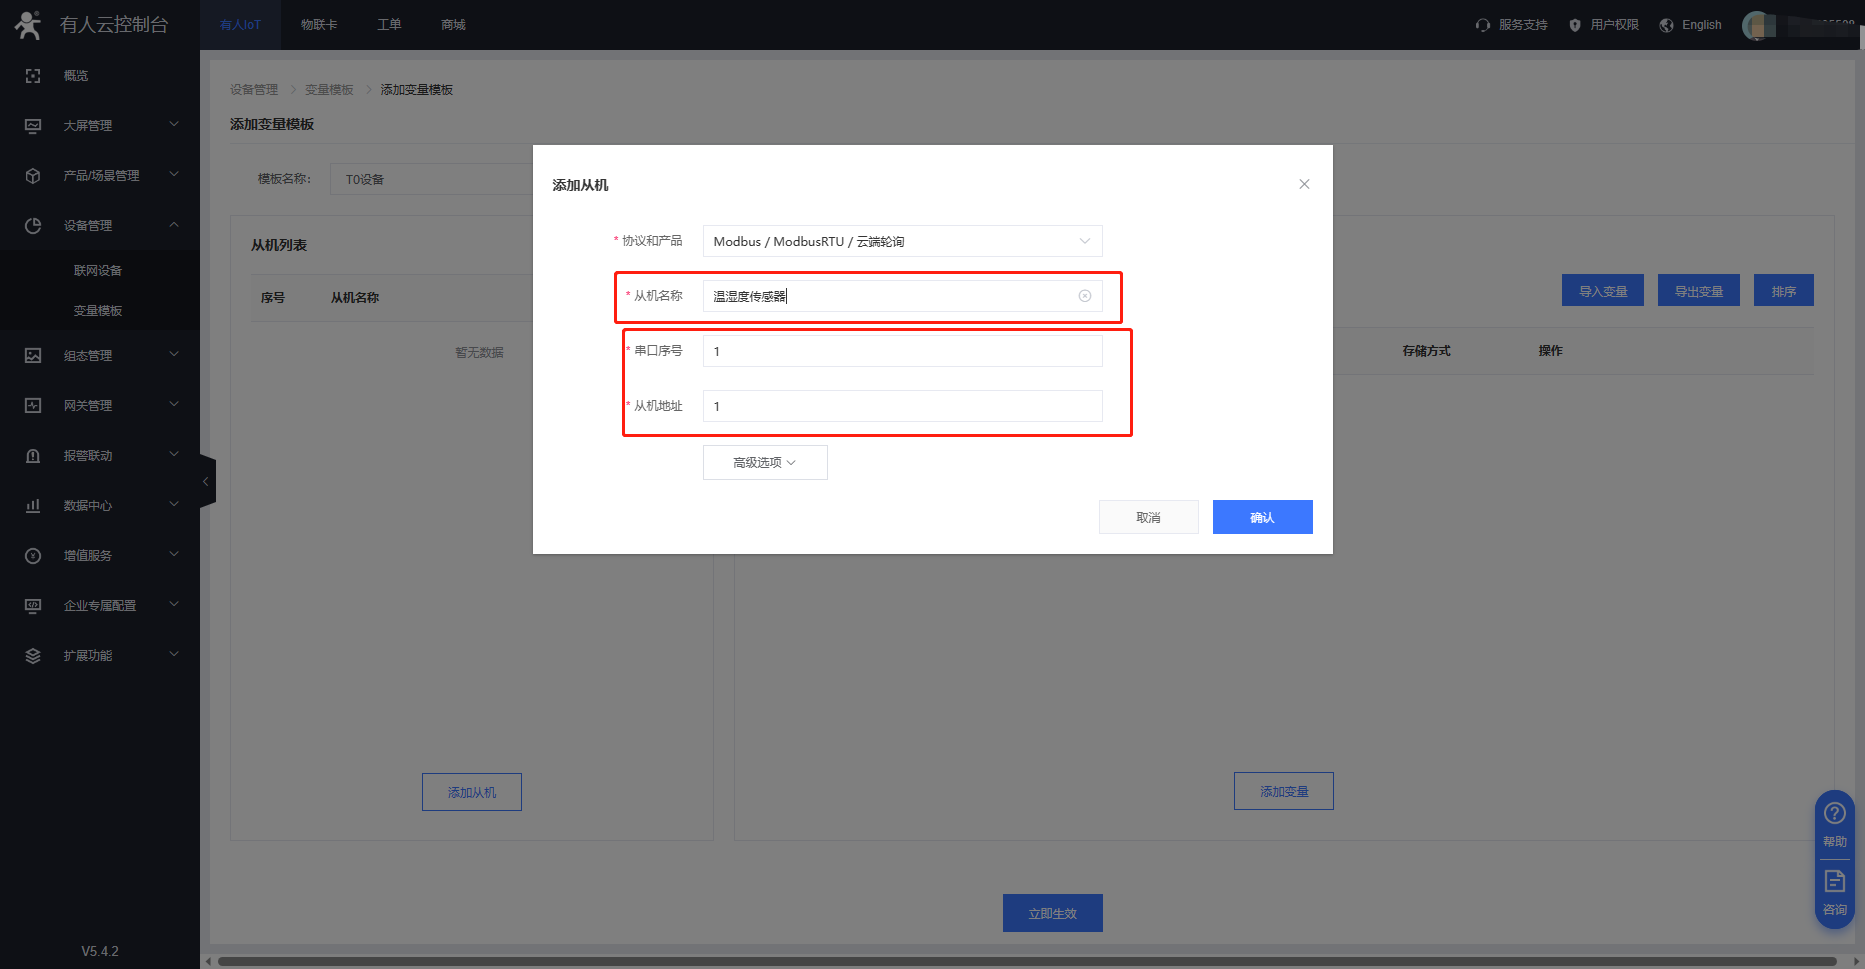
Task: Open the 物联卡 top navigation tab
Action: click(x=319, y=25)
